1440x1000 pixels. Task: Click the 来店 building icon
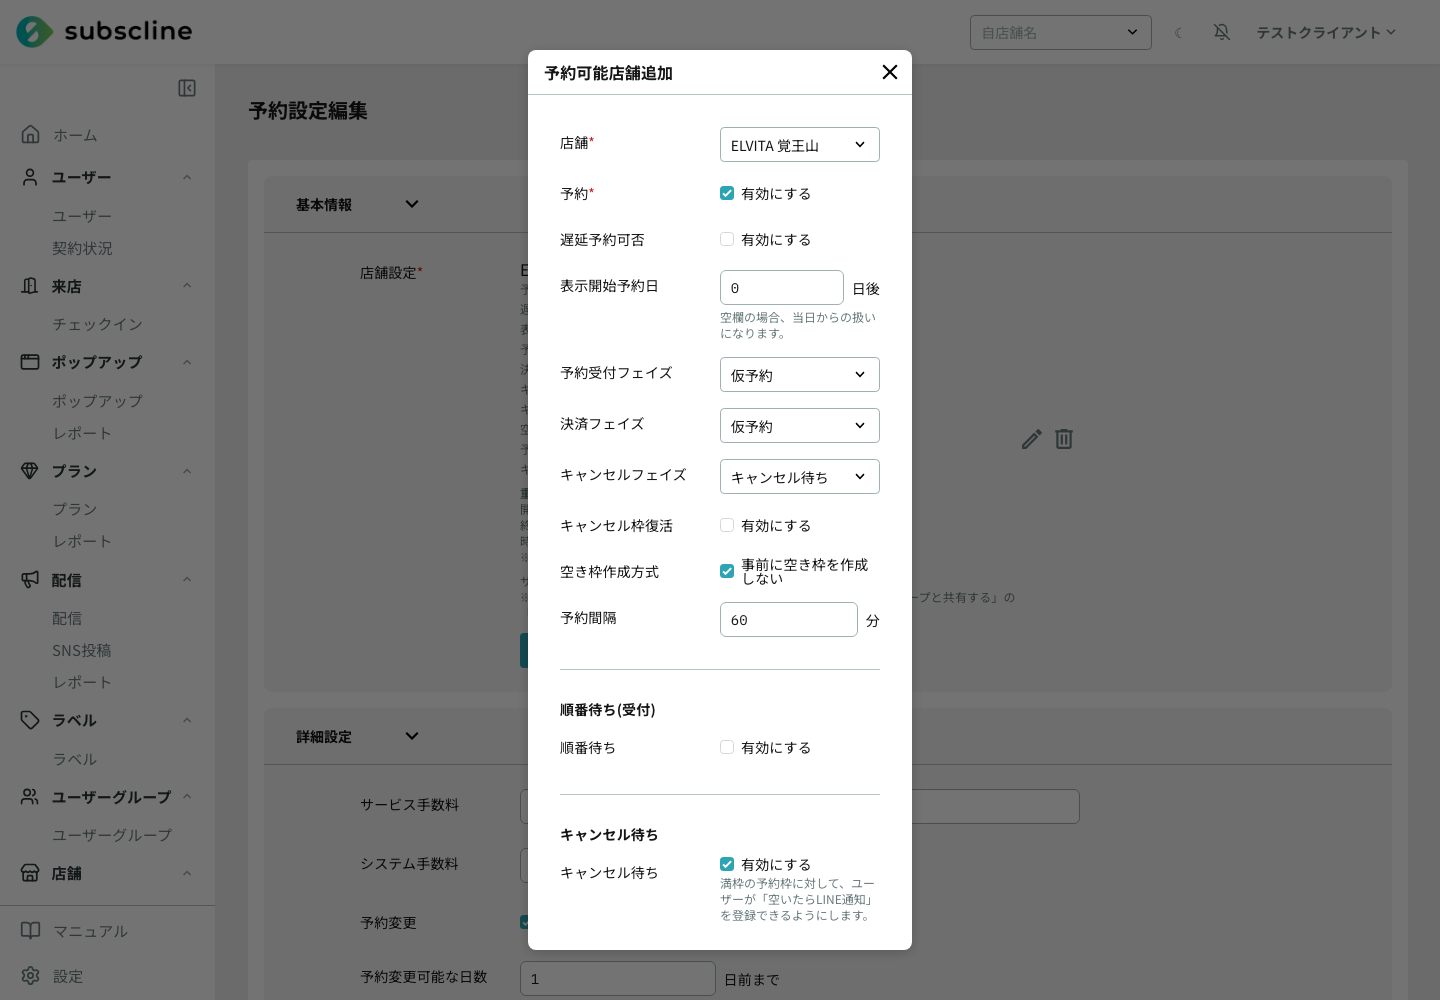30,286
